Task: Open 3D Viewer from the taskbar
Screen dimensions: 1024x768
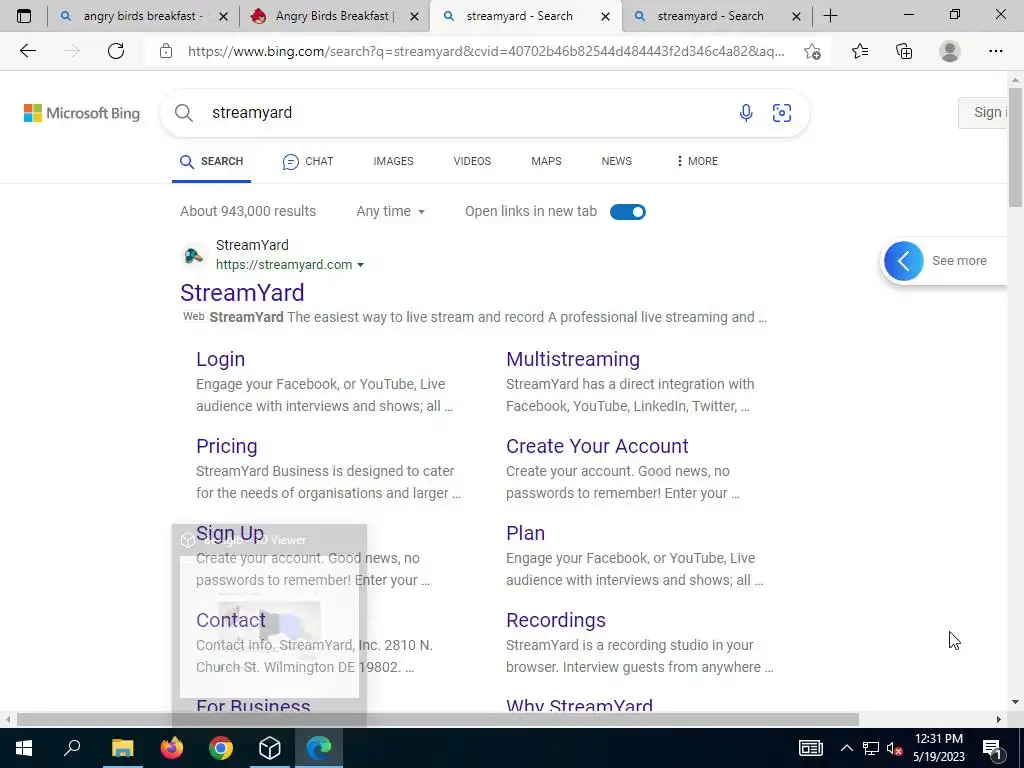Action: (270, 748)
